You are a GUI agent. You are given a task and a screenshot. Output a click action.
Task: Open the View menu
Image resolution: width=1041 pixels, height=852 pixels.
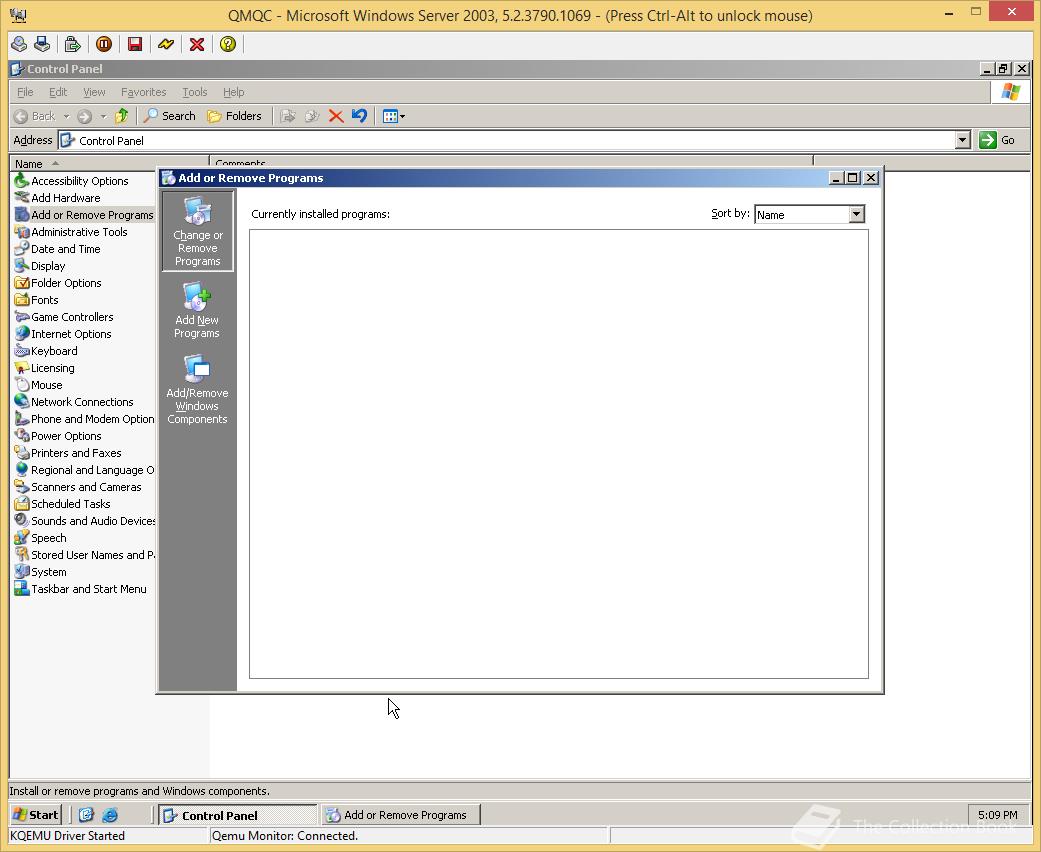click(x=94, y=92)
